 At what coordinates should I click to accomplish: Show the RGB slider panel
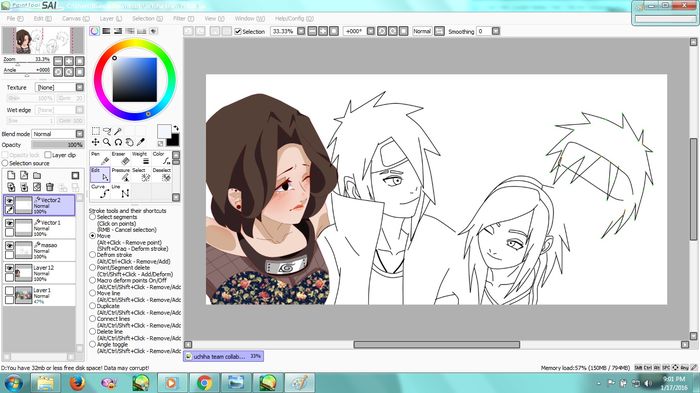coord(106,31)
